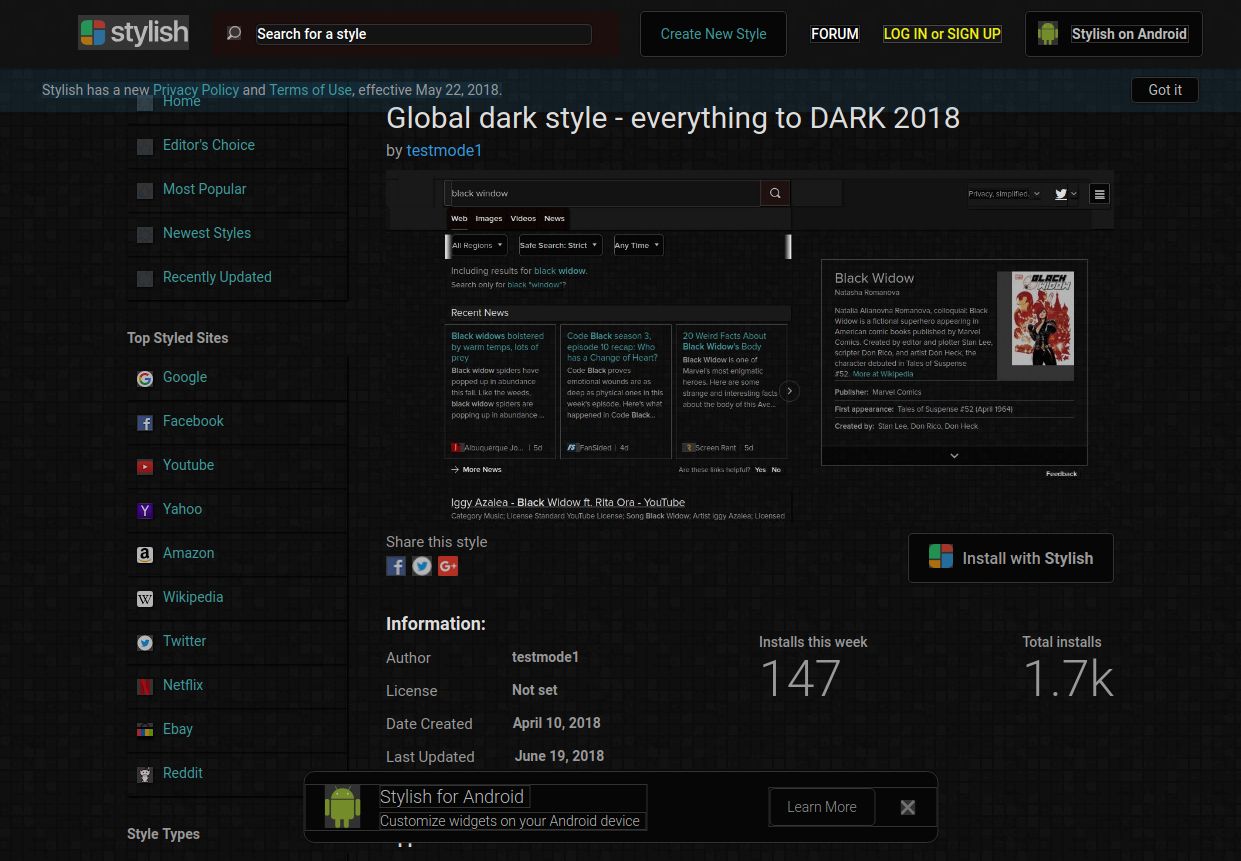
Task: Open Netflix styles link
Action: (x=183, y=685)
